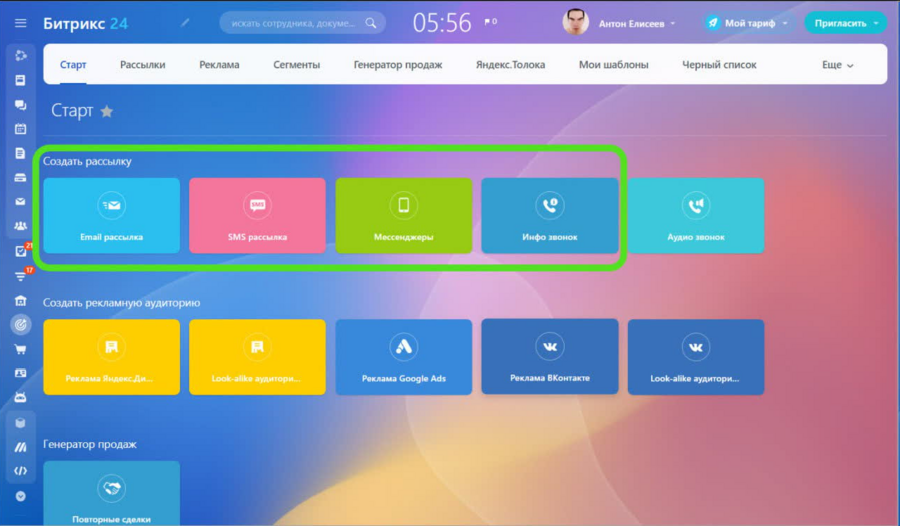Create an SMS рассылка

coord(257,215)
